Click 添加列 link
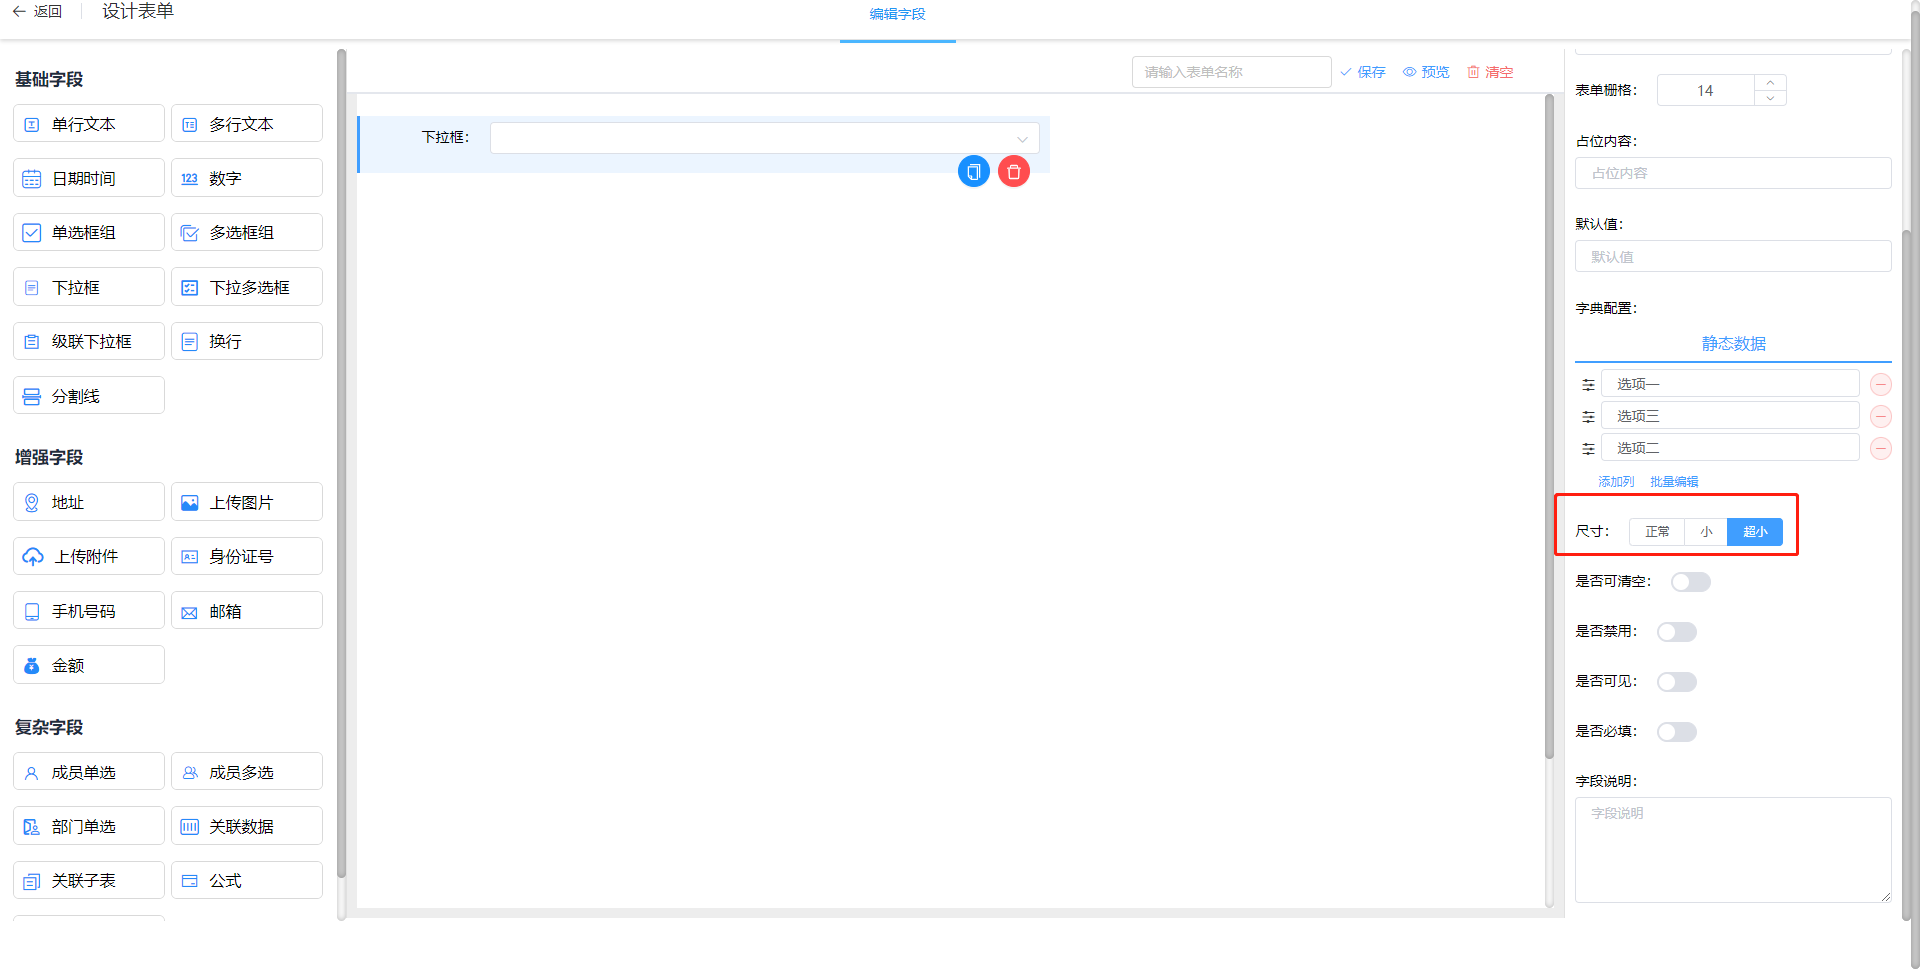Viewport: 1920px width, 969px height. pos(1616,482)
